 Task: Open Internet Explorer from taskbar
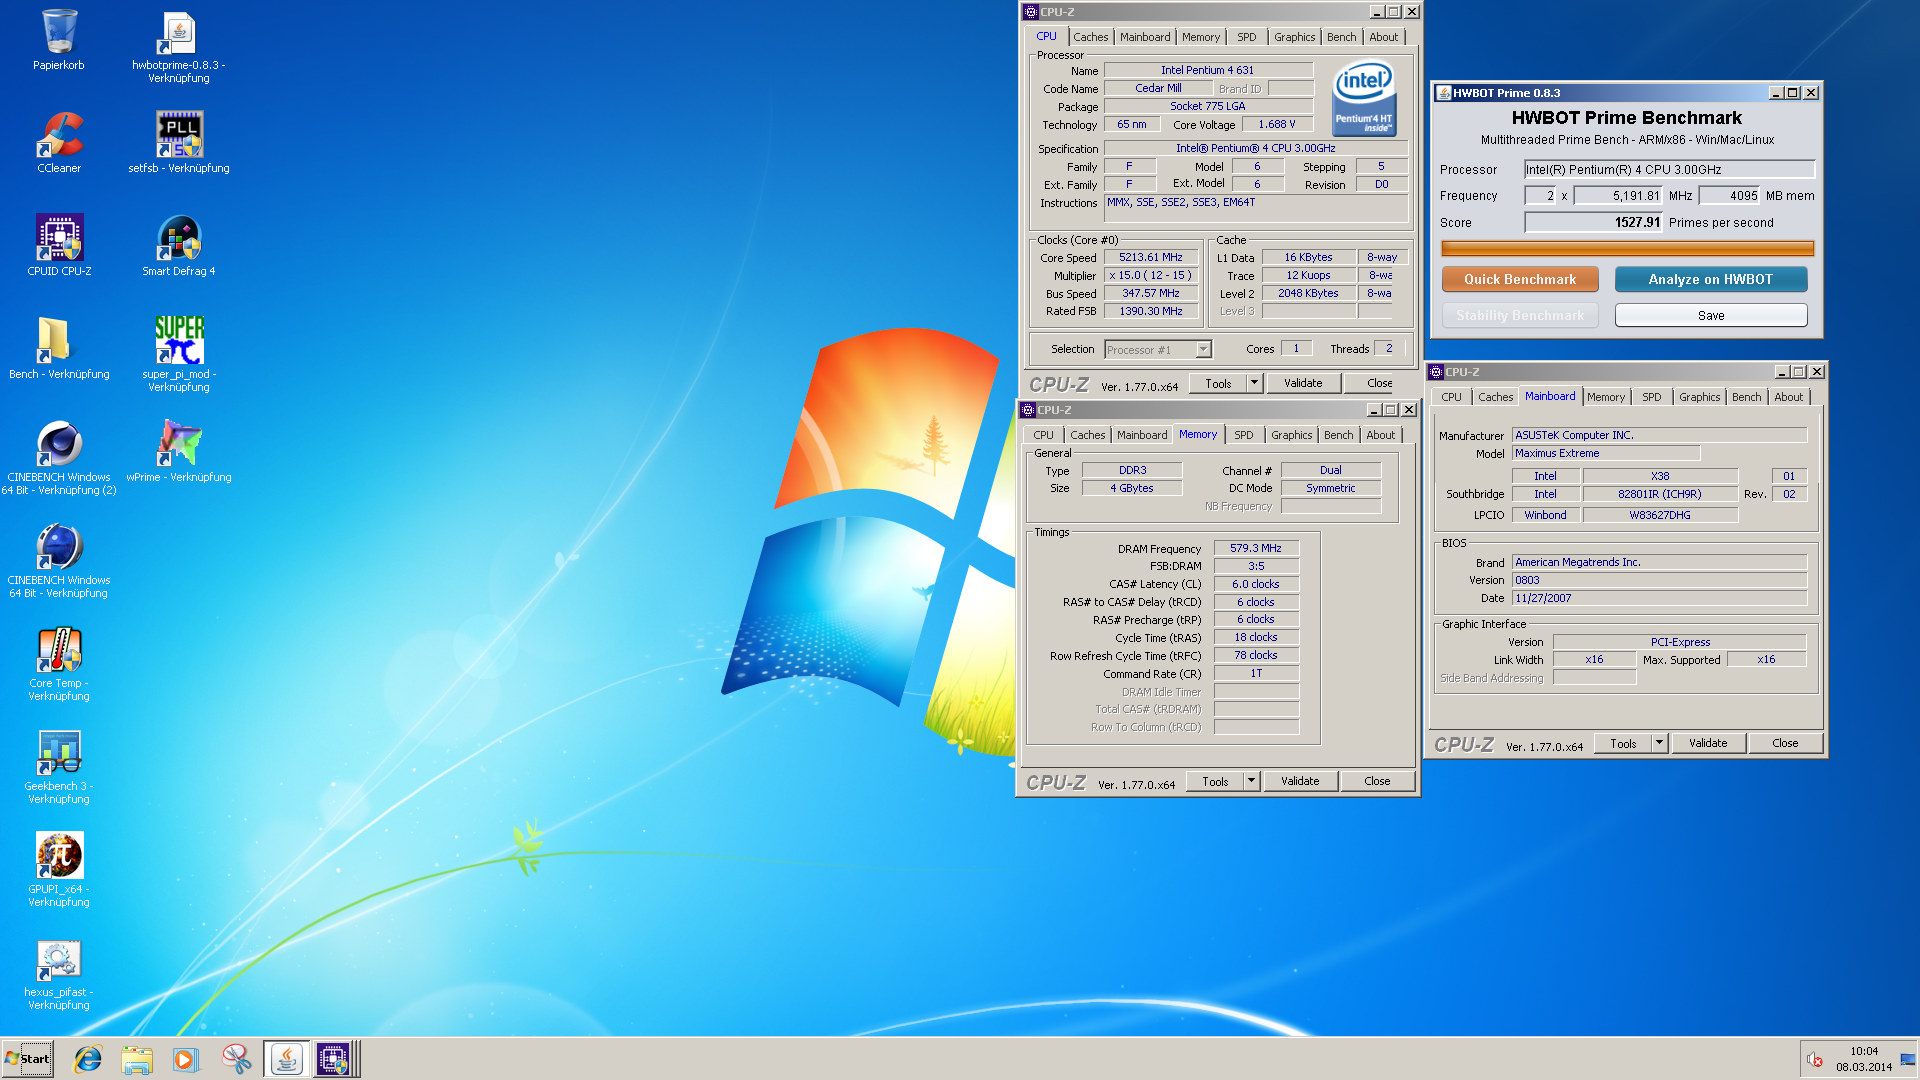click(x=88, y=1059)
